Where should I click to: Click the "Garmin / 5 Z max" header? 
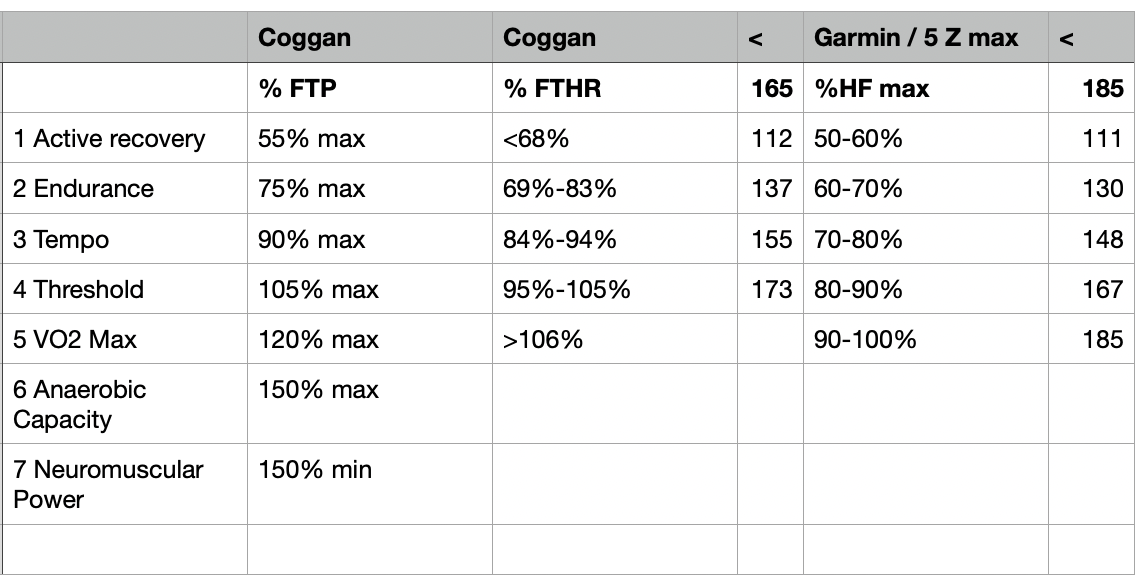tap(916, 39)
